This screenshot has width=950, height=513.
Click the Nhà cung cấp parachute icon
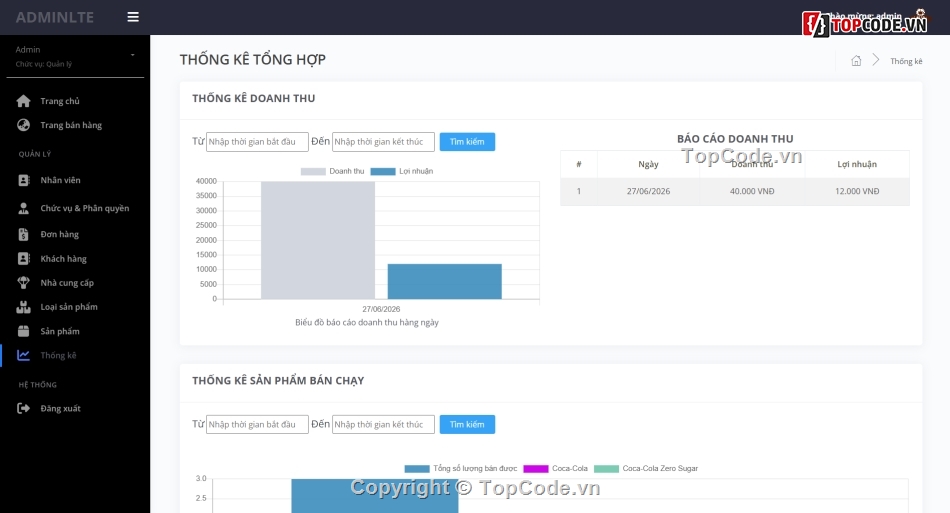[24, 283]
